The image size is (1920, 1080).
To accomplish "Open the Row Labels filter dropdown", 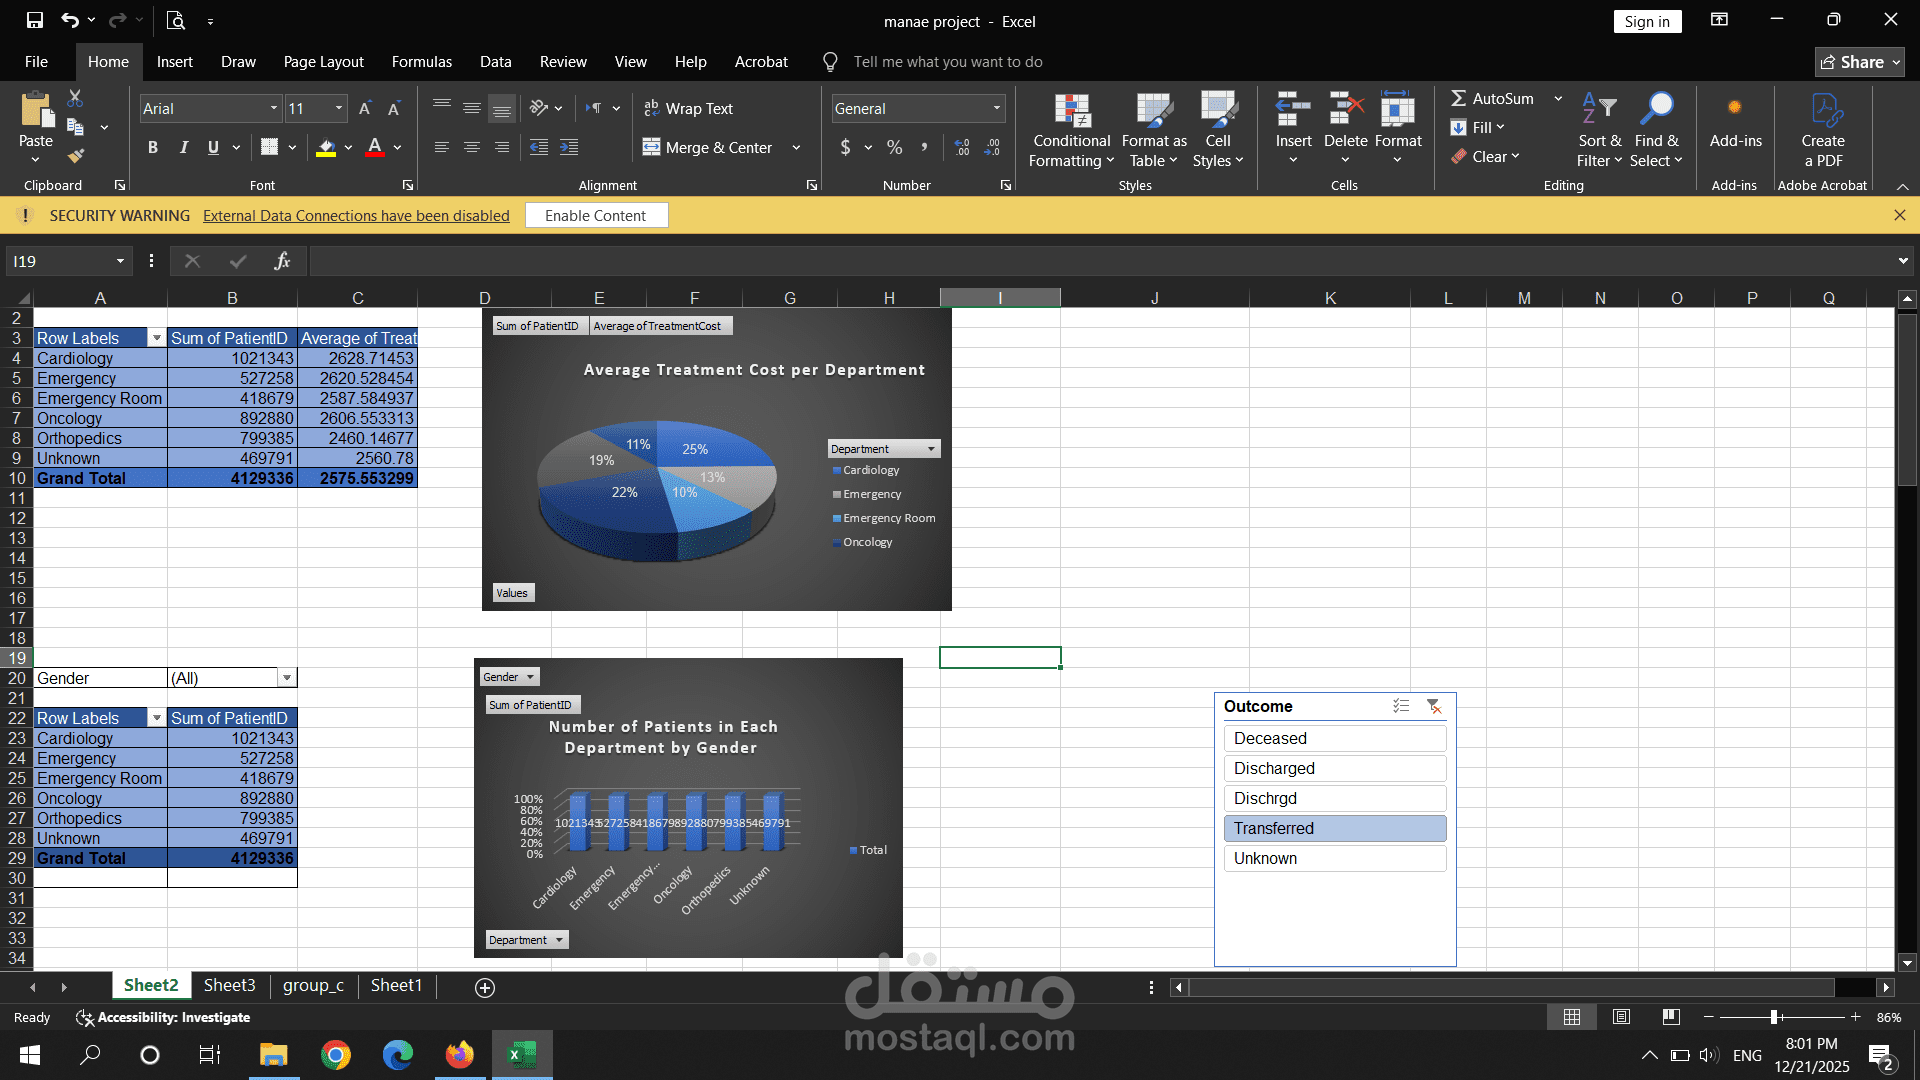I will (156, 338).
